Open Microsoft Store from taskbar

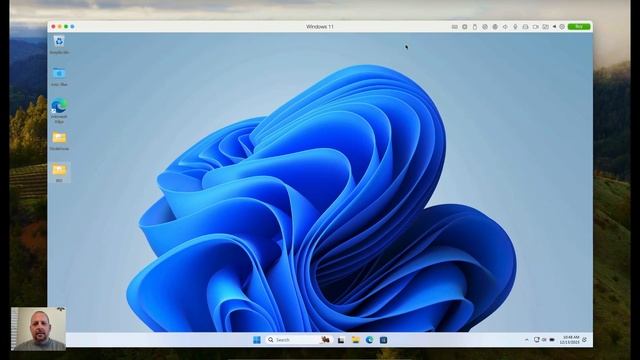point(383,340)
